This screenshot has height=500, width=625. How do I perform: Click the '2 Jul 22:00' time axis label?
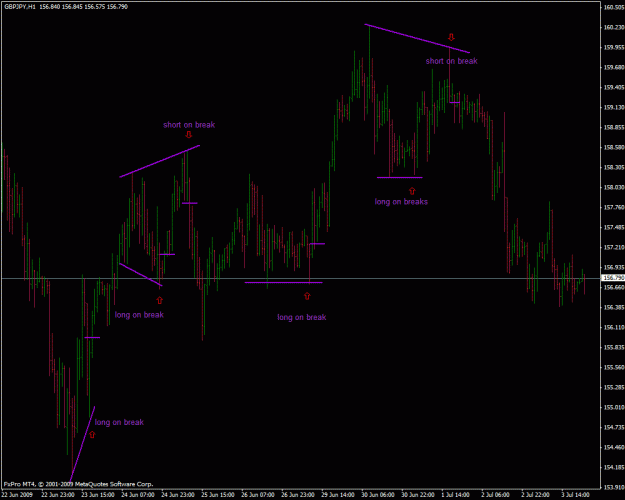tap(536, 495)
